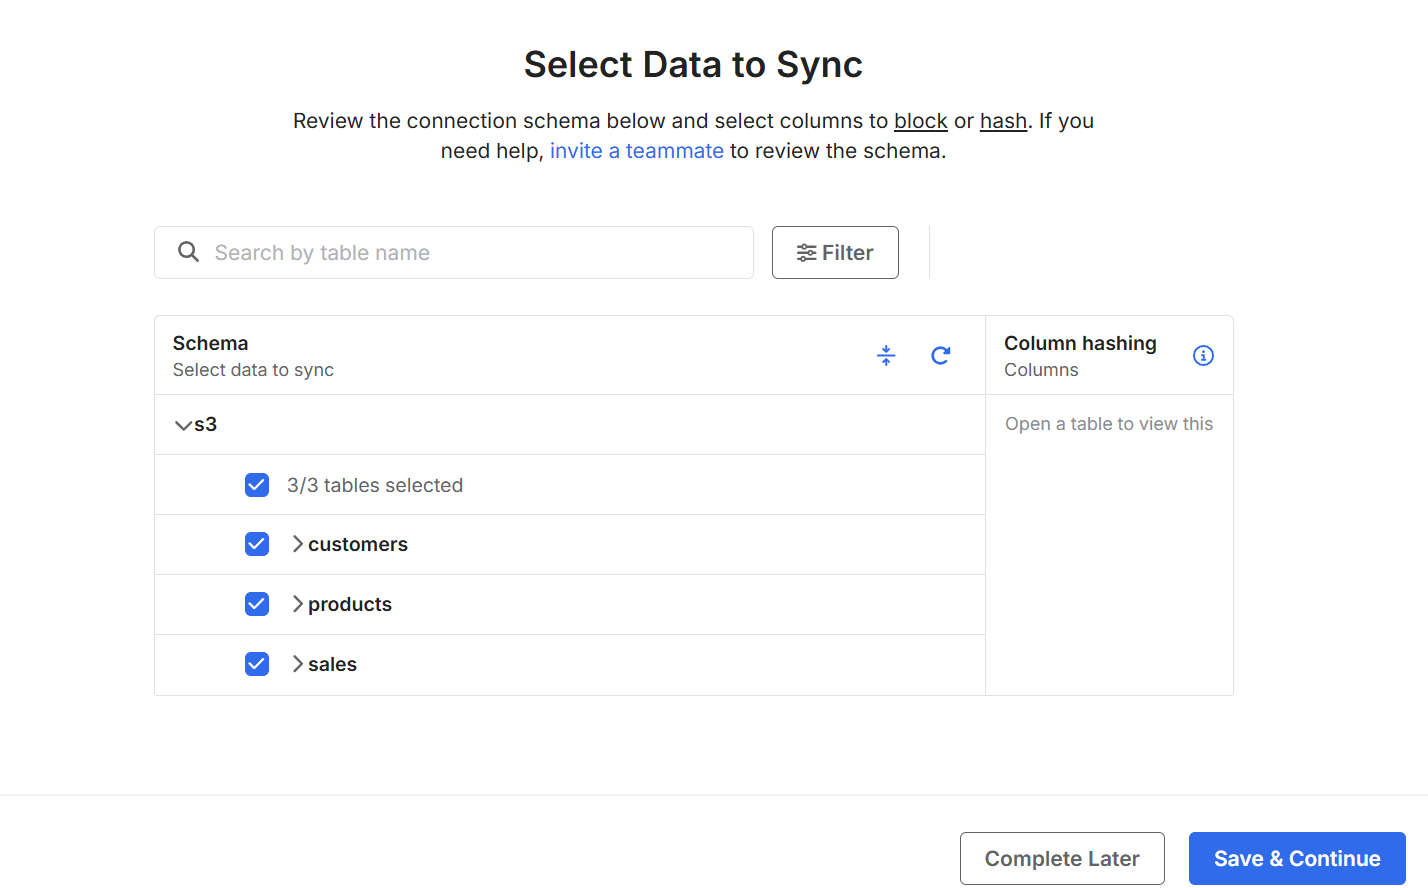The image size is (1428, 888).
Task: Click the Filter button
Action: coord(835,253)
